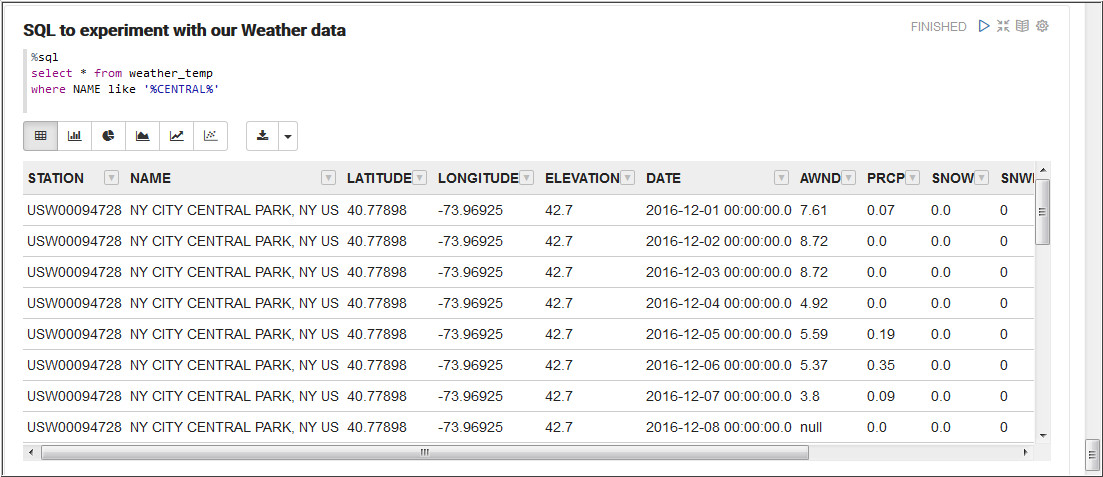
Task: Open SNOW column menu arrow
Action: coord(982,178)
